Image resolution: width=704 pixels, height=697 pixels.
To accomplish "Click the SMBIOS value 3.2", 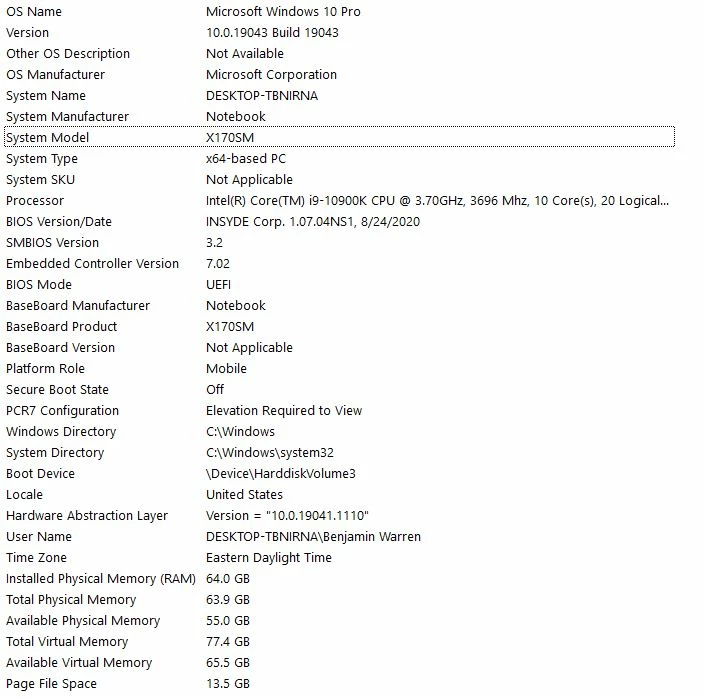I will click(x=215, y=243).
